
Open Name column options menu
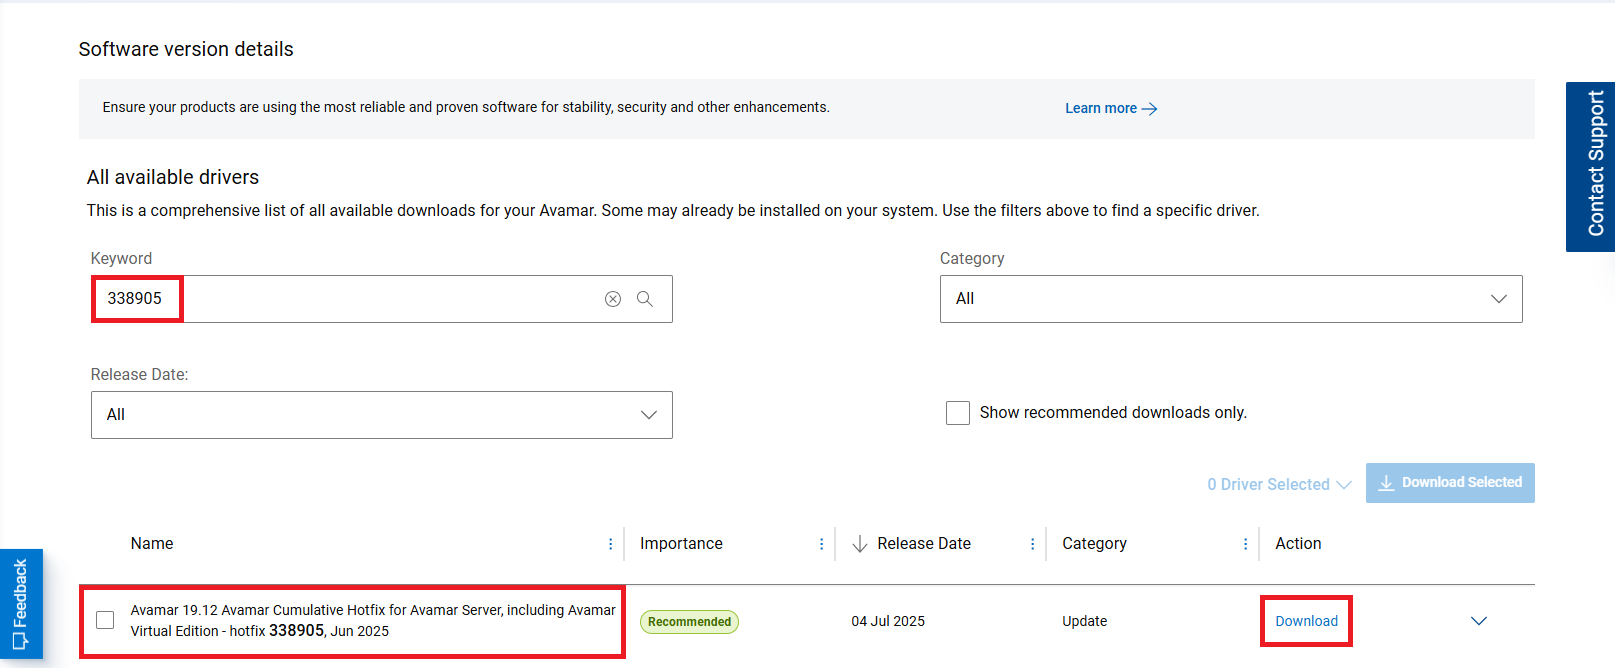[611, 544]
